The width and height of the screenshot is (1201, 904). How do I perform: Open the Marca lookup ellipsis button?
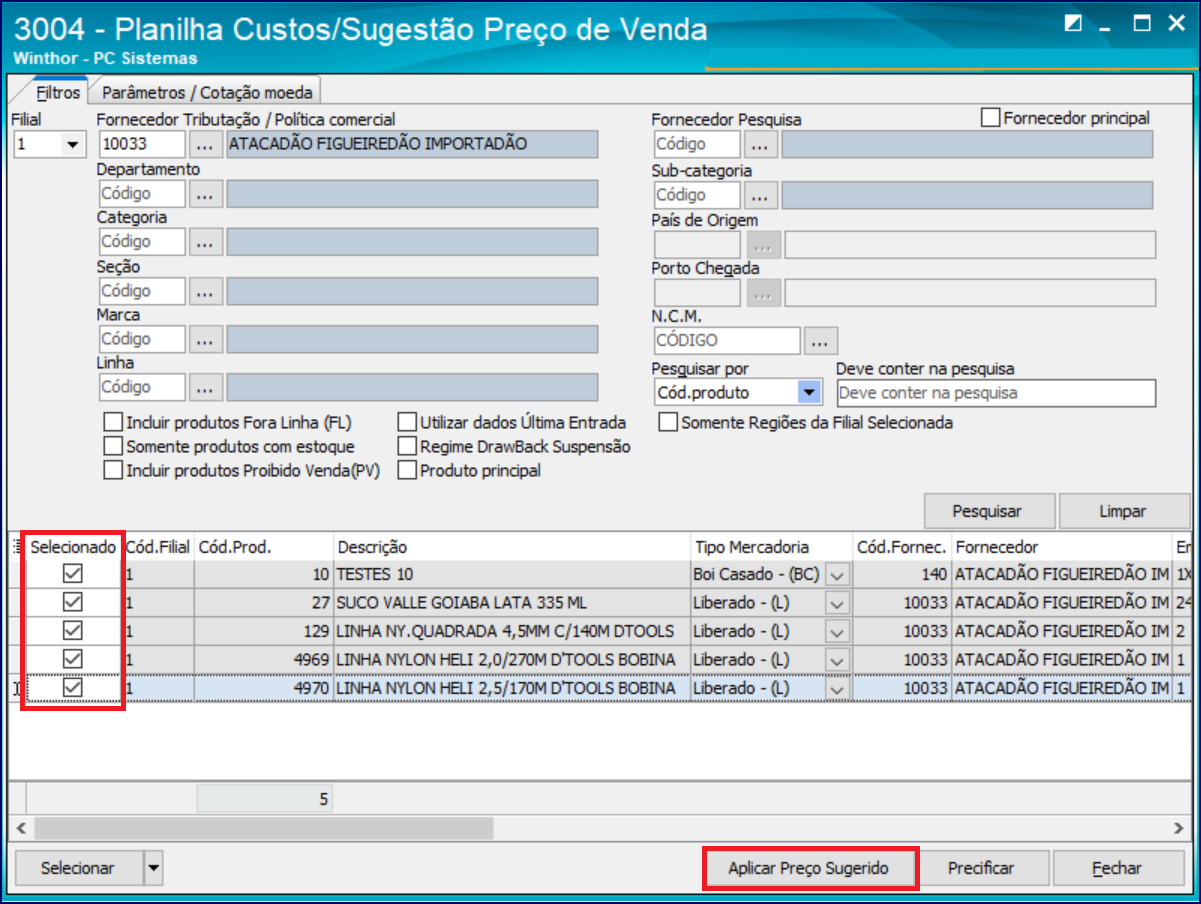205,339
